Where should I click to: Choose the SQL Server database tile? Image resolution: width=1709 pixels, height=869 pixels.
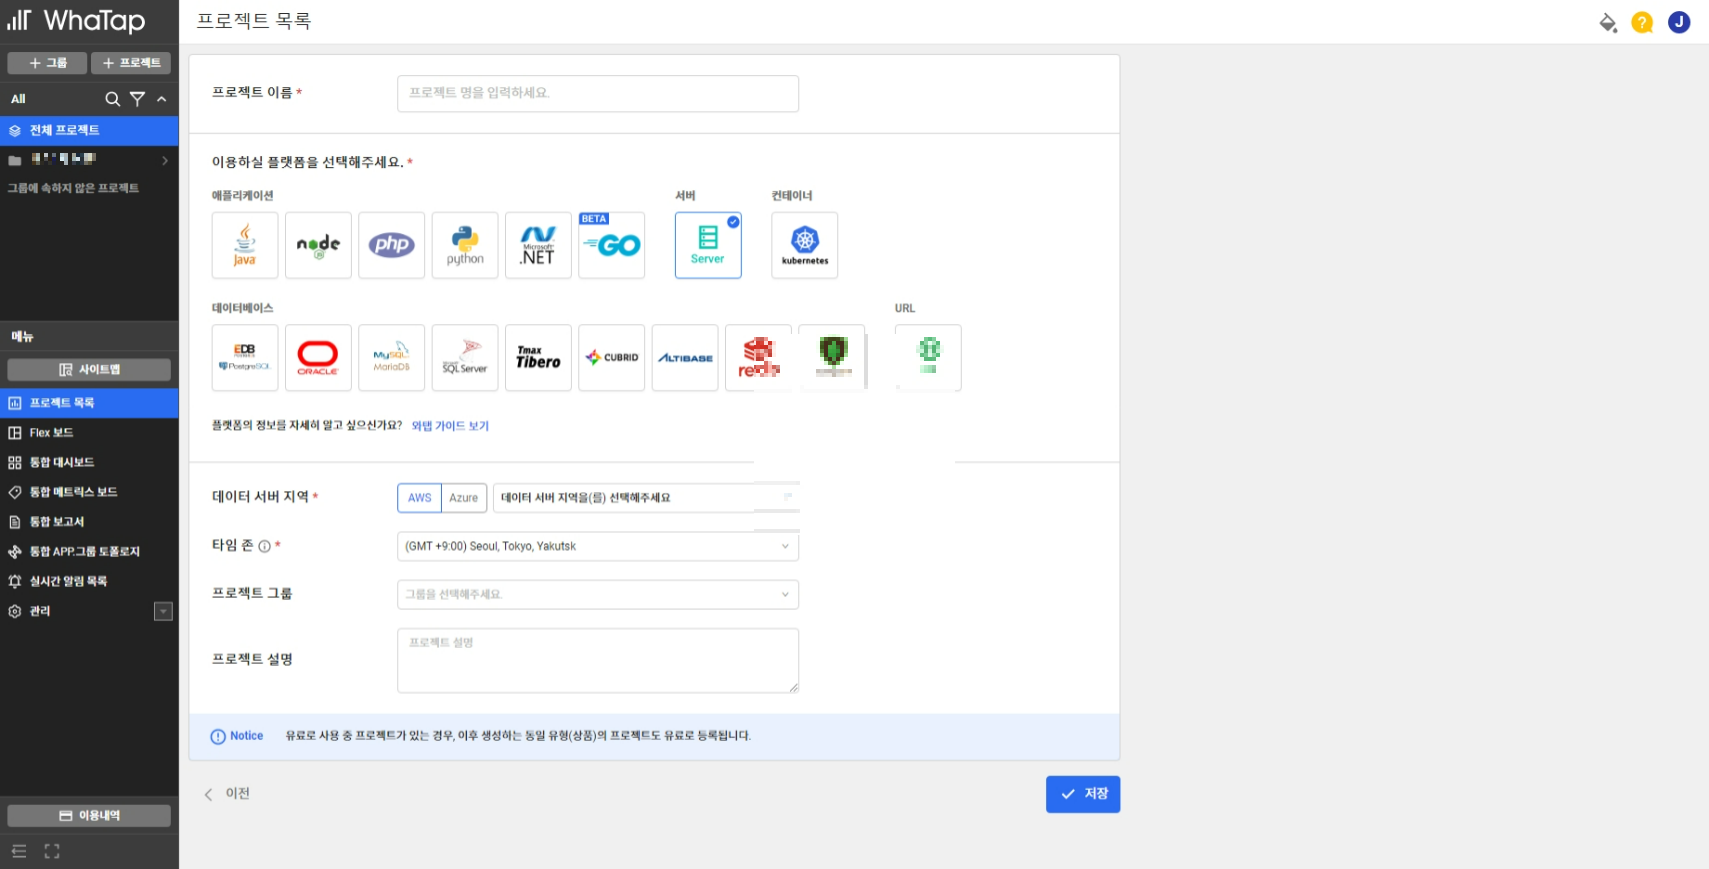[x=465, y=358]
